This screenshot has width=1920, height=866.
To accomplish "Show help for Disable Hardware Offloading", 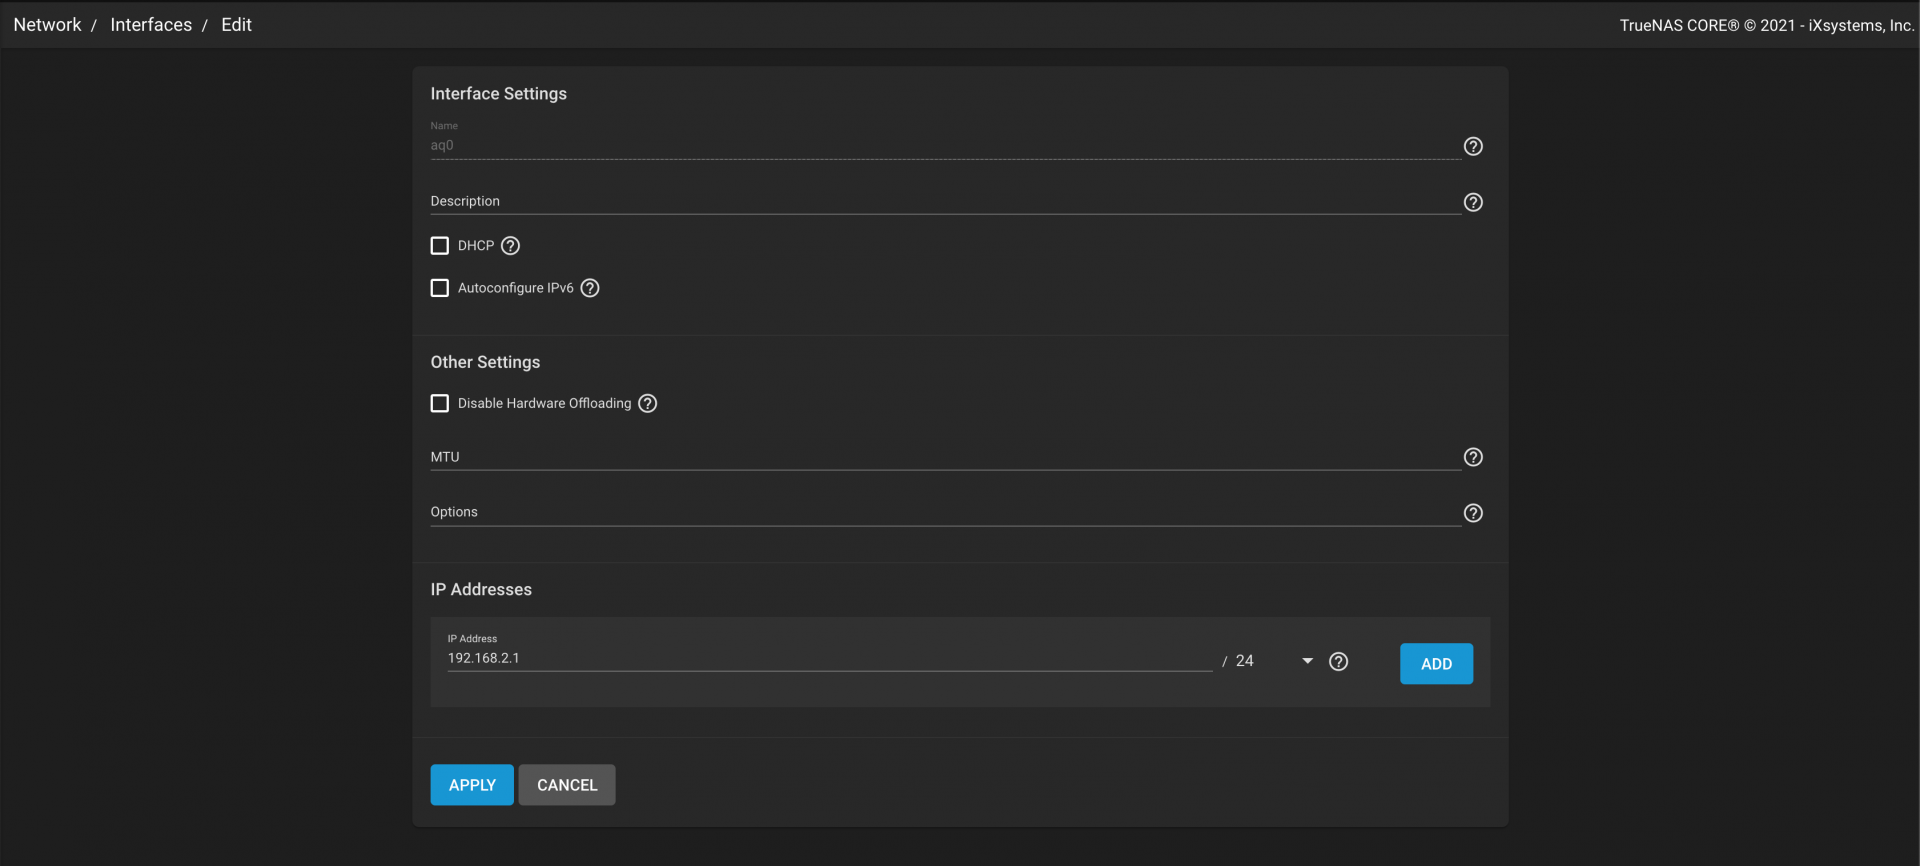I will pyautogui.click(x=648, y=404).
